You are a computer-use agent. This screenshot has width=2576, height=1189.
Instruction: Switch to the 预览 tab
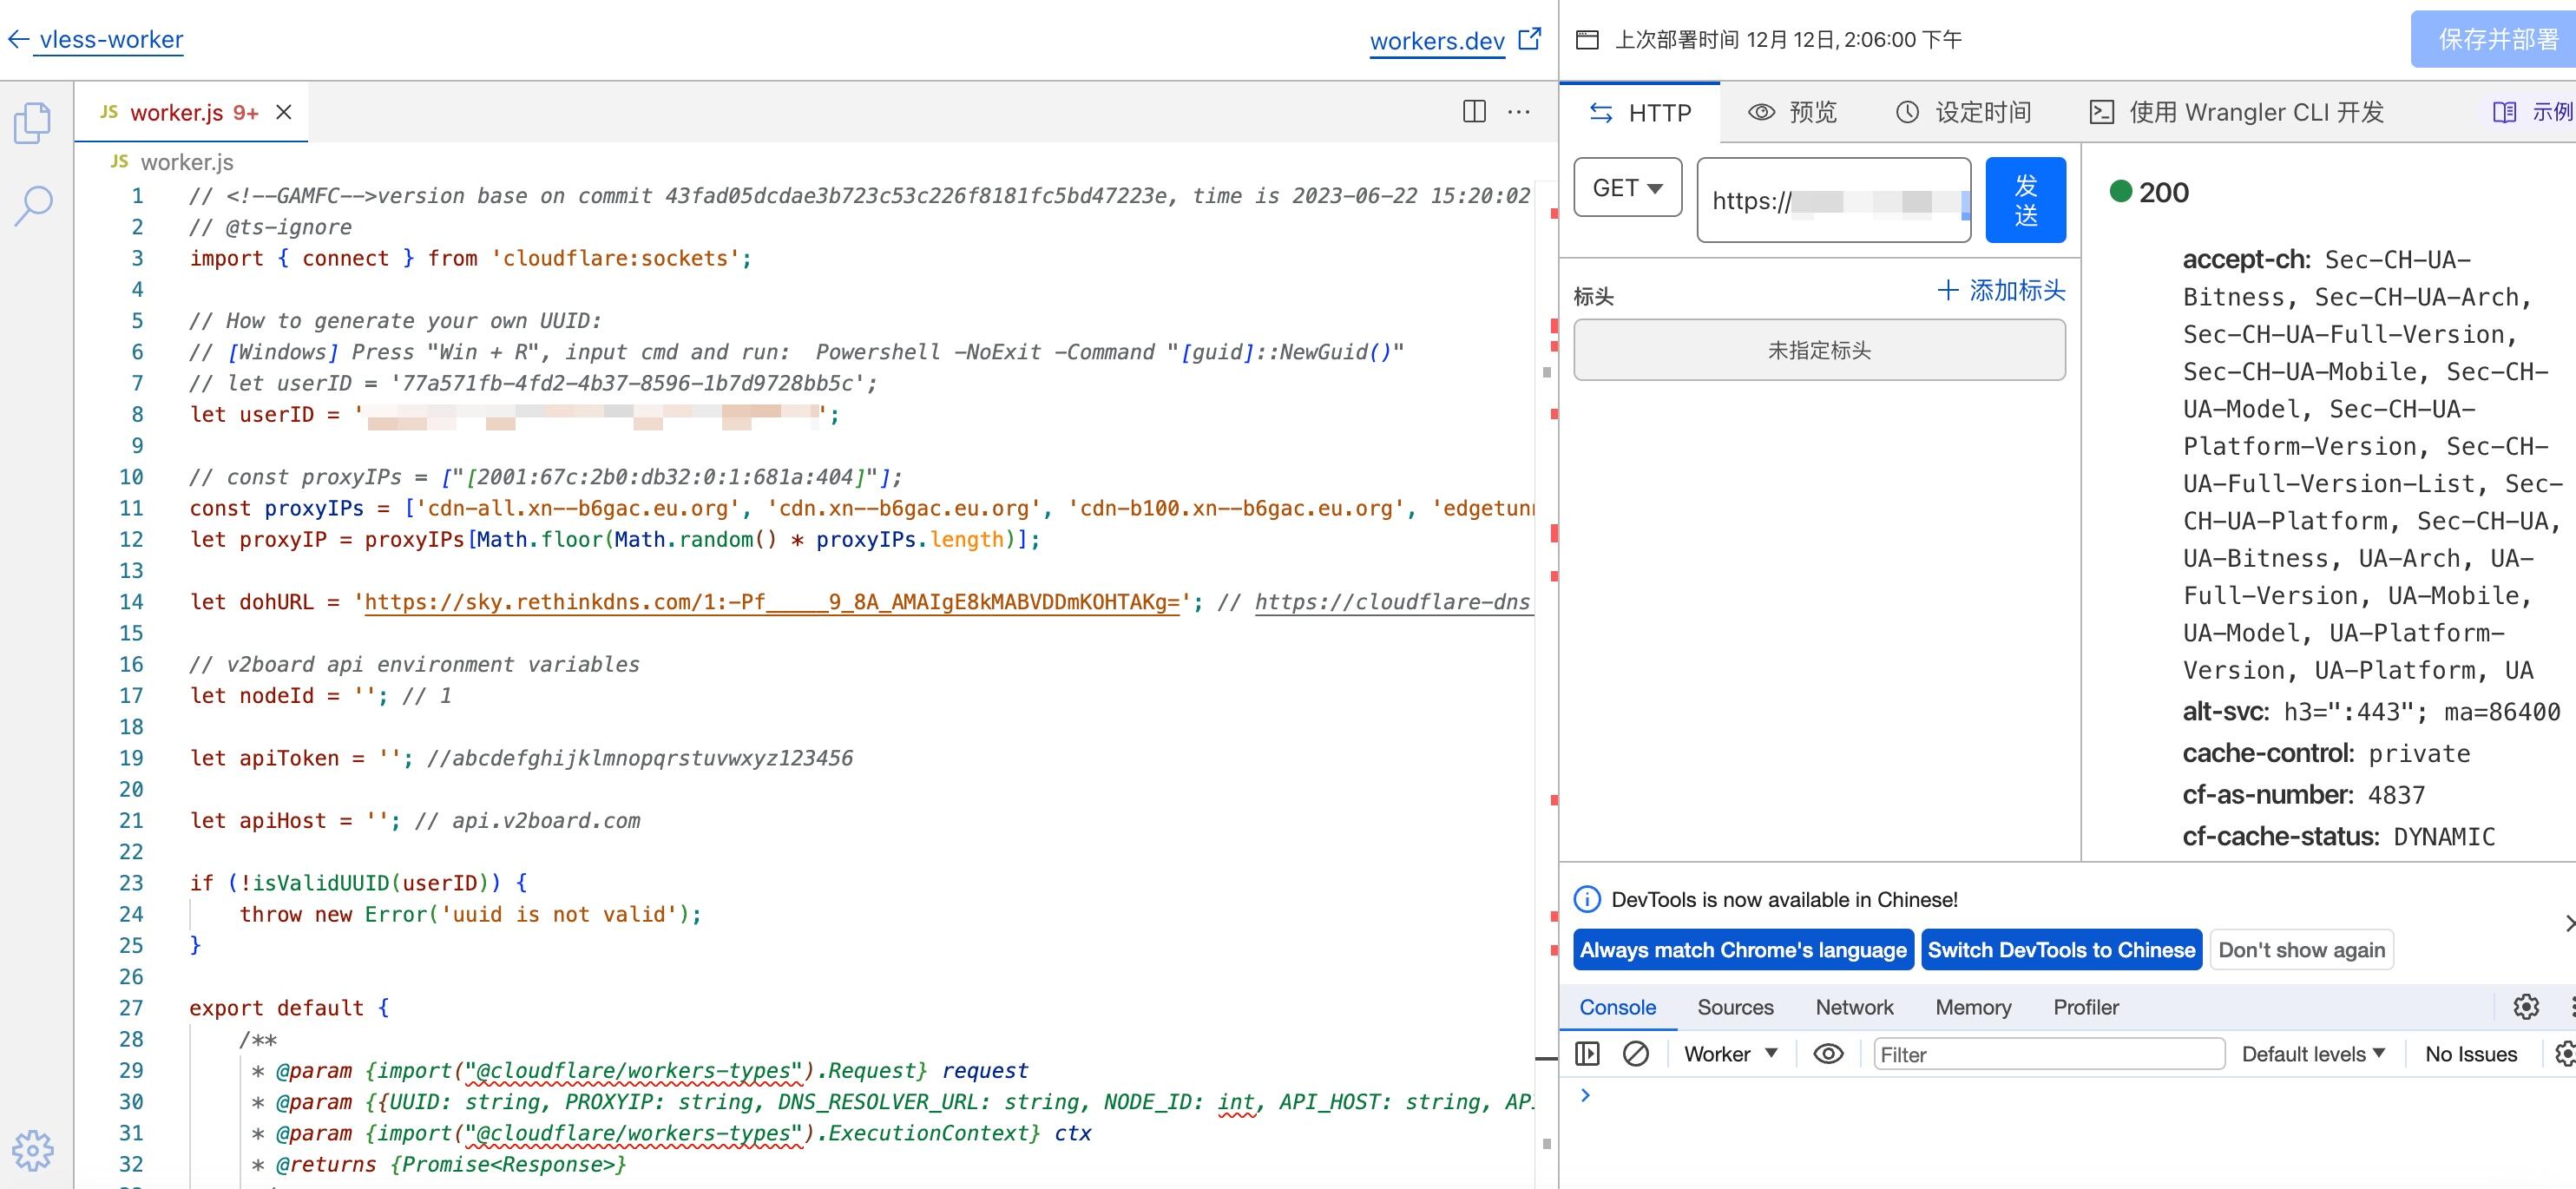1792,112
